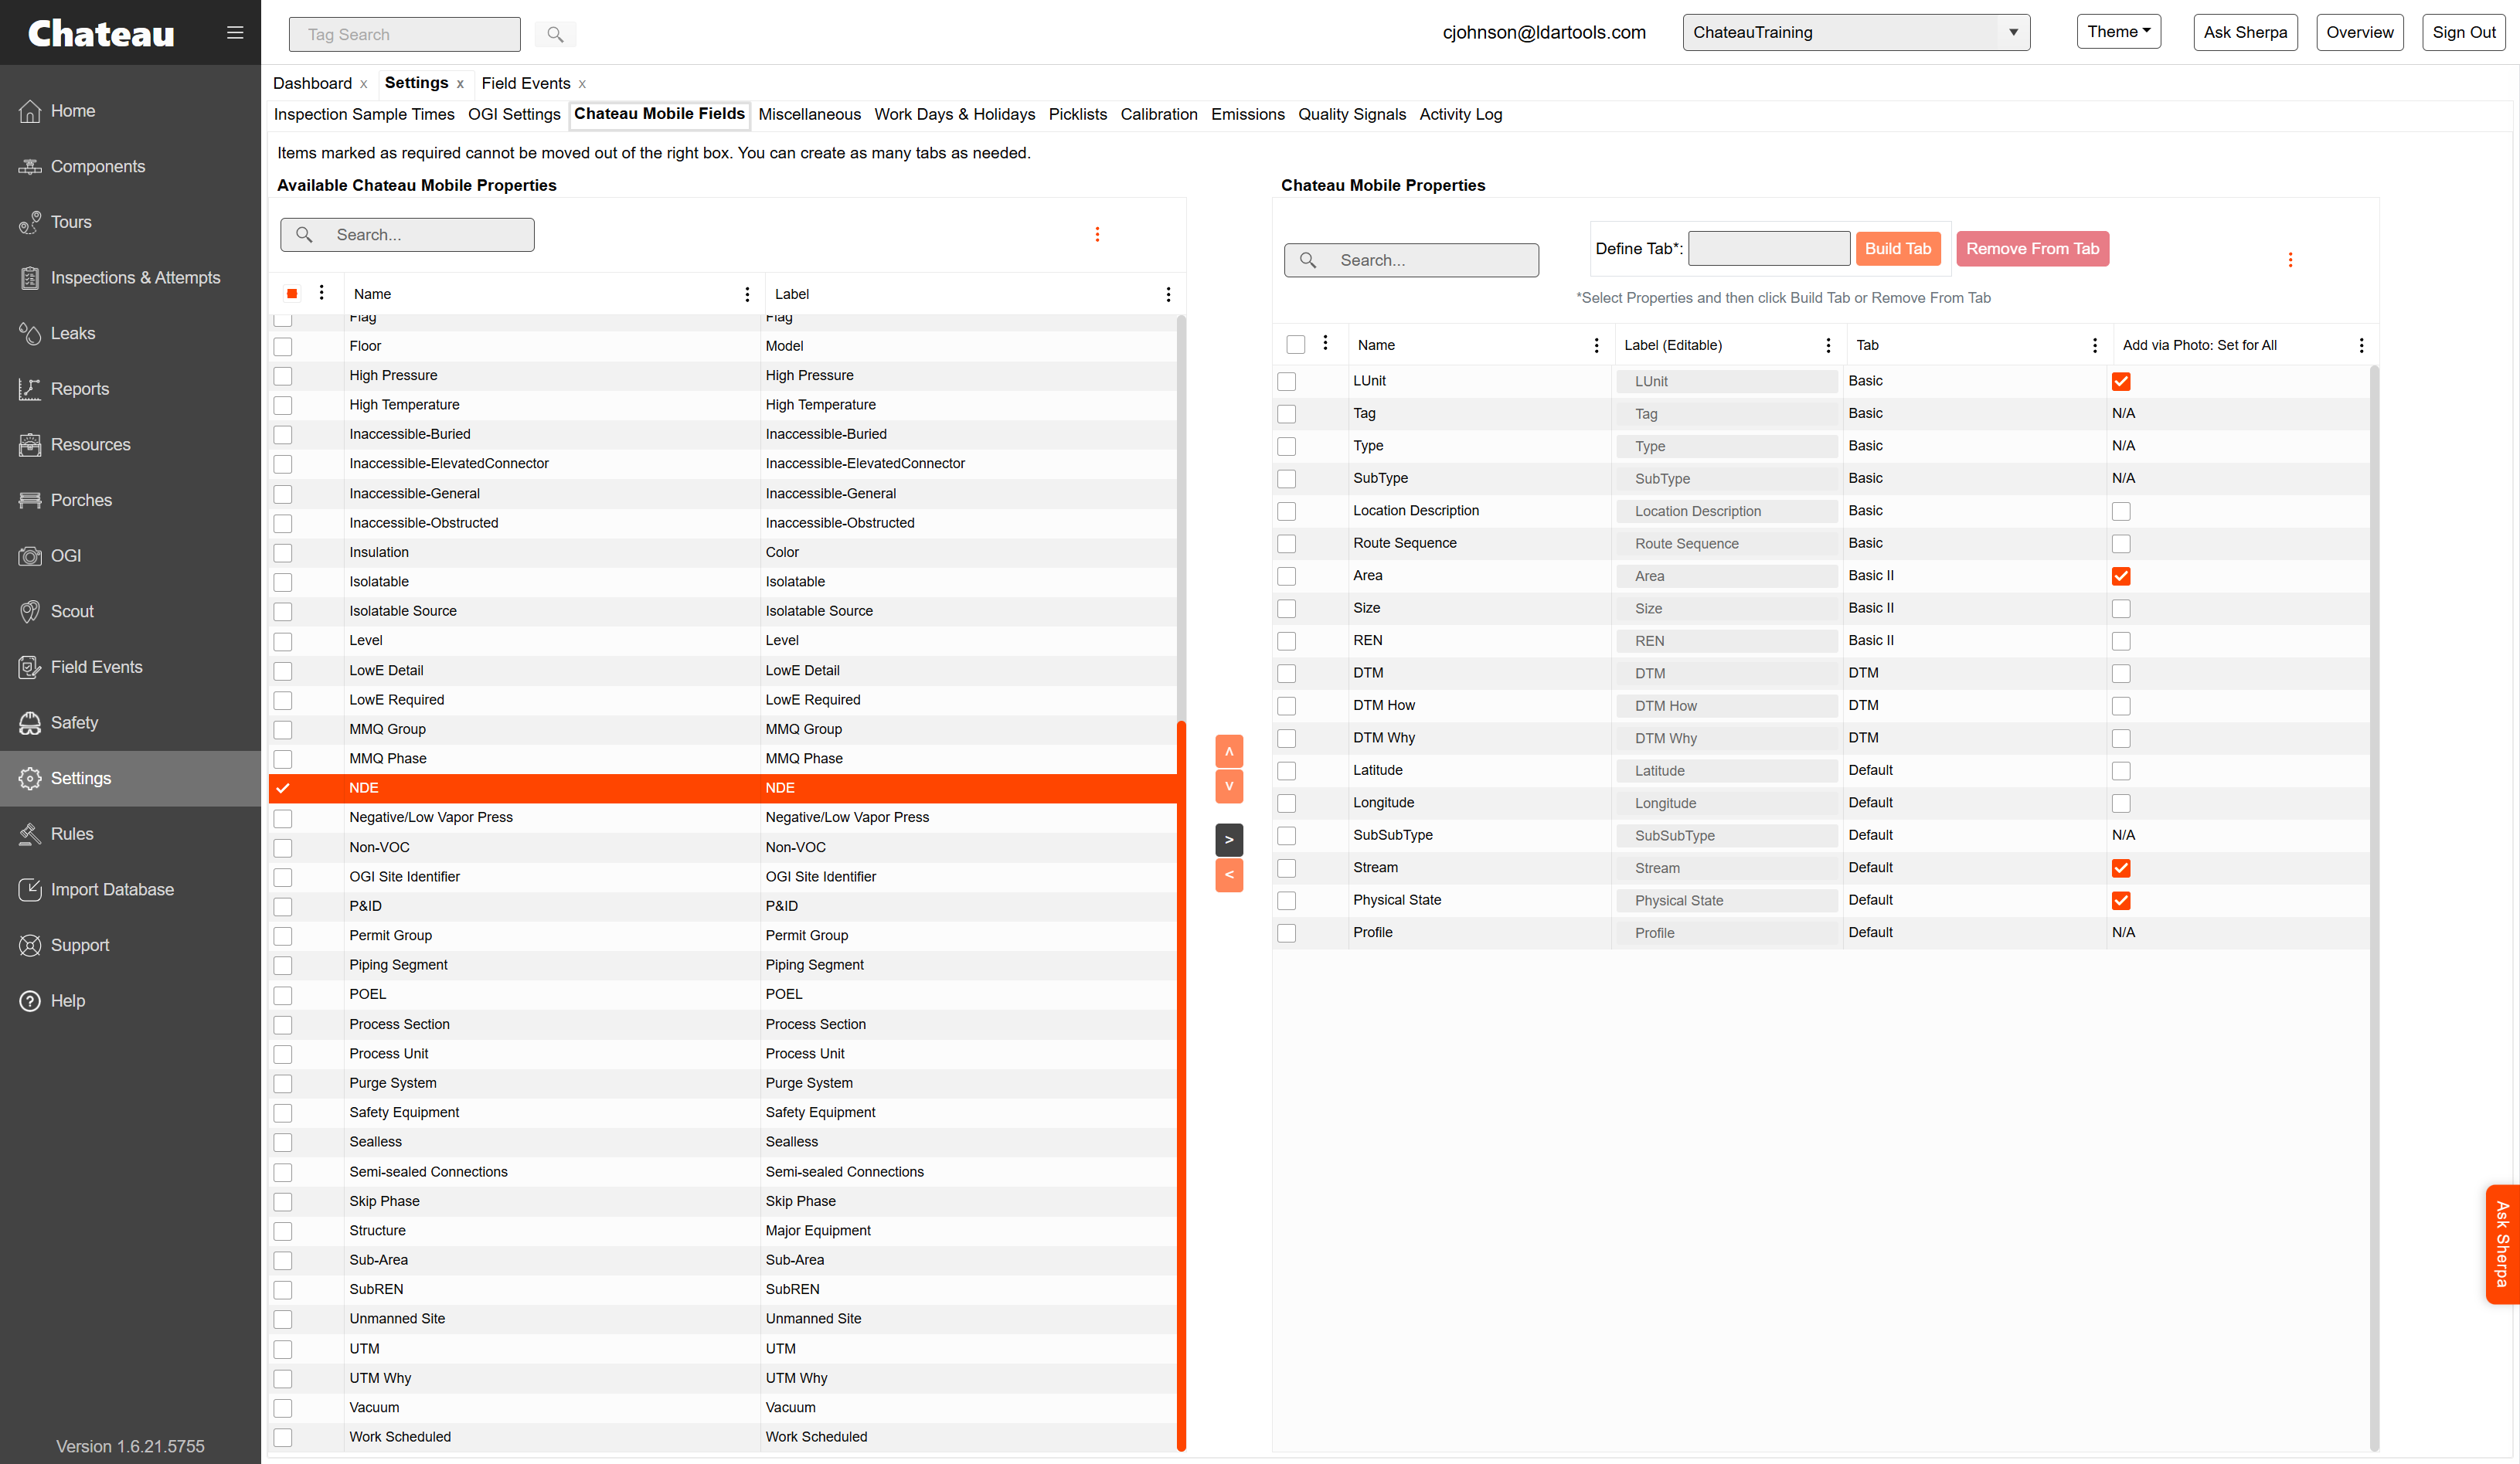Open Components from the sidebar
2520x1464 pixels.
97,166
